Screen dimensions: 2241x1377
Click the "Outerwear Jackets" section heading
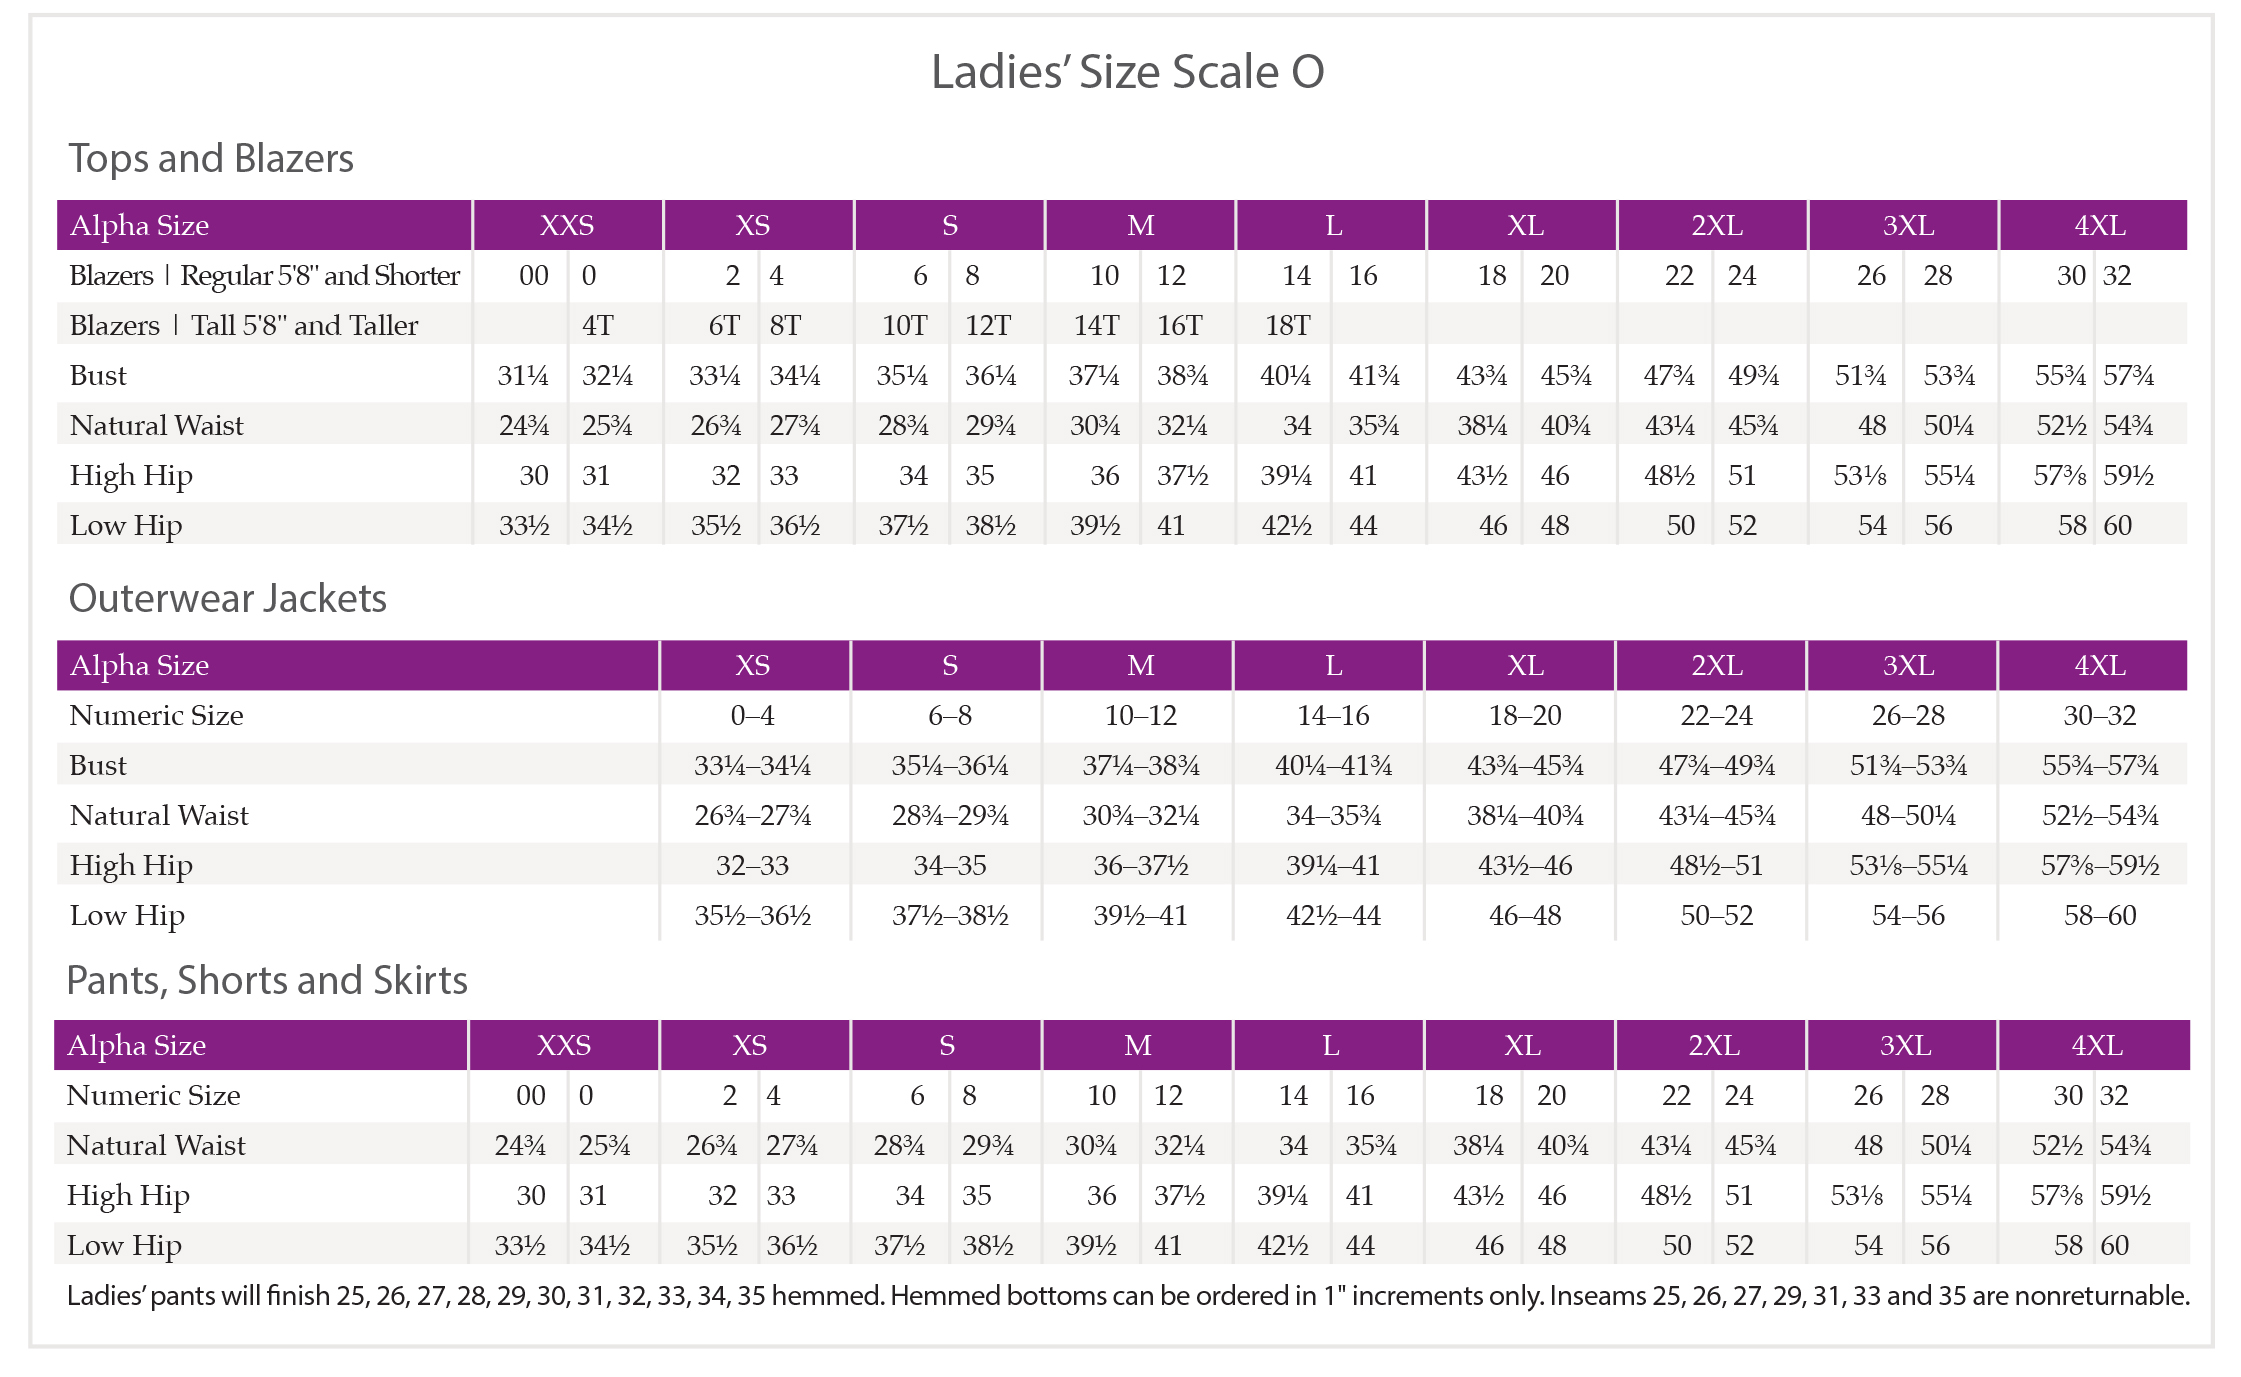tap(227, 598)
